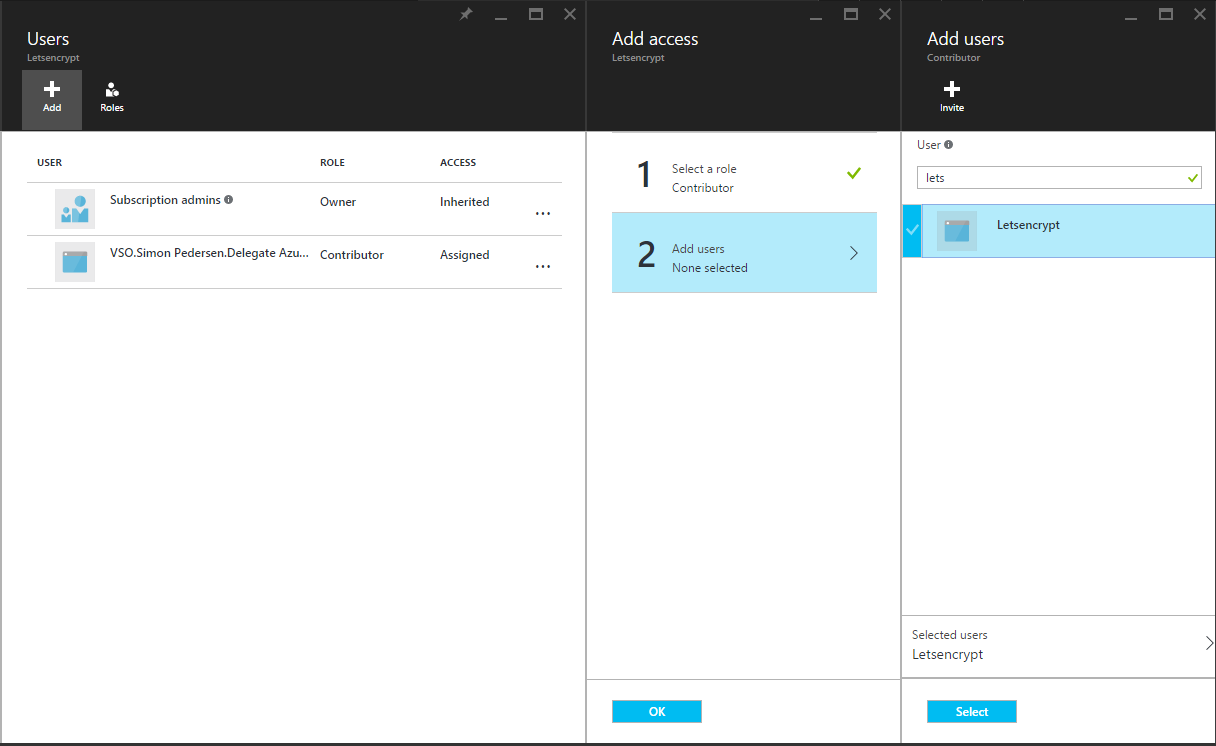This screenshot has height=746, width=1216.
Task: Click the User search input field
Action: 1050,178
